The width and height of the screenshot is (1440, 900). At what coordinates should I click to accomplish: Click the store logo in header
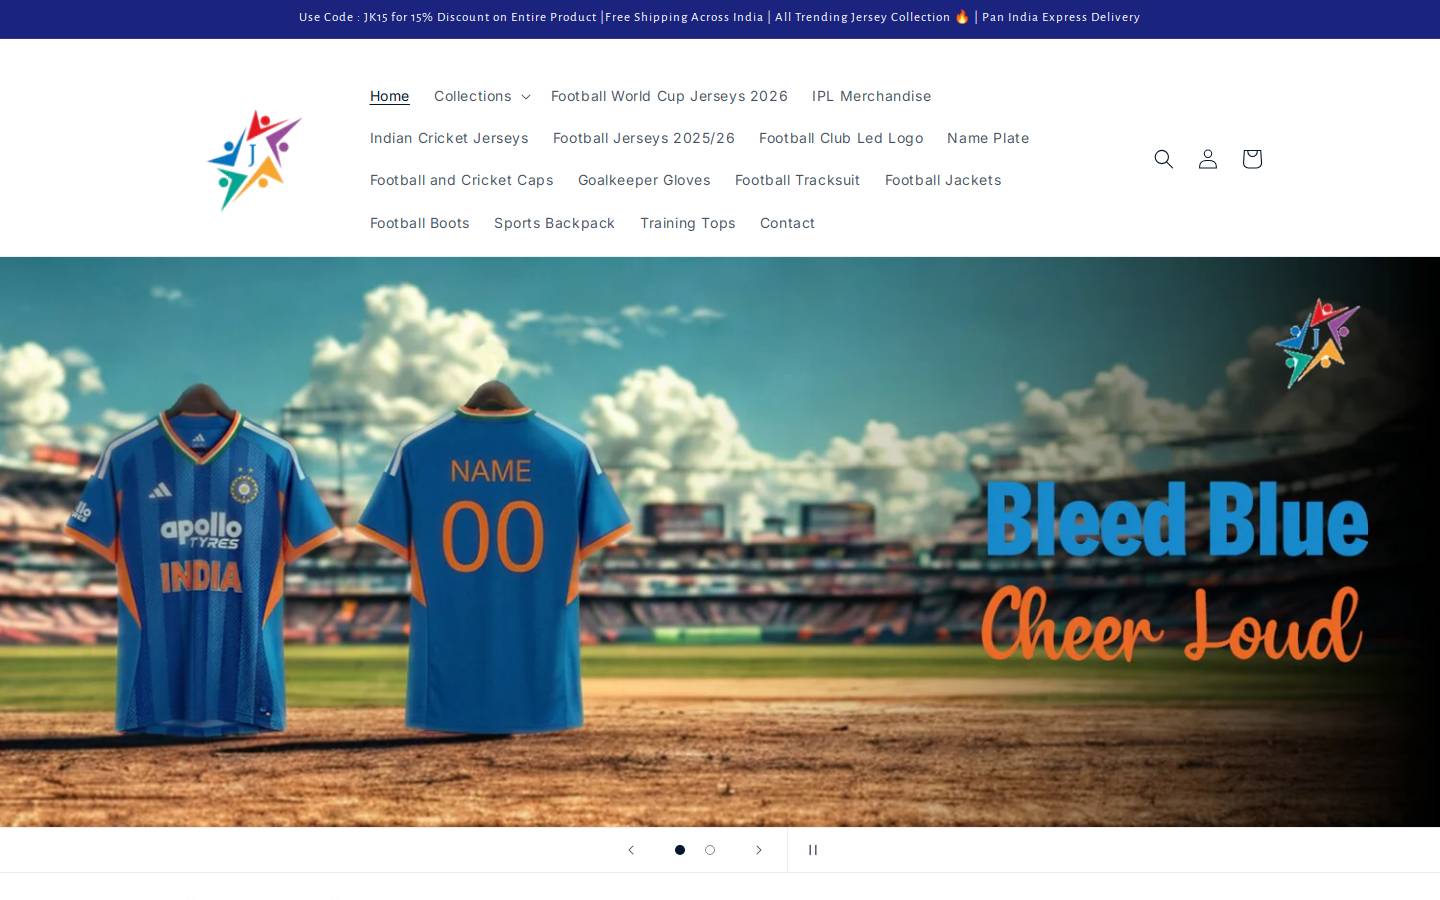click(254, 160)
